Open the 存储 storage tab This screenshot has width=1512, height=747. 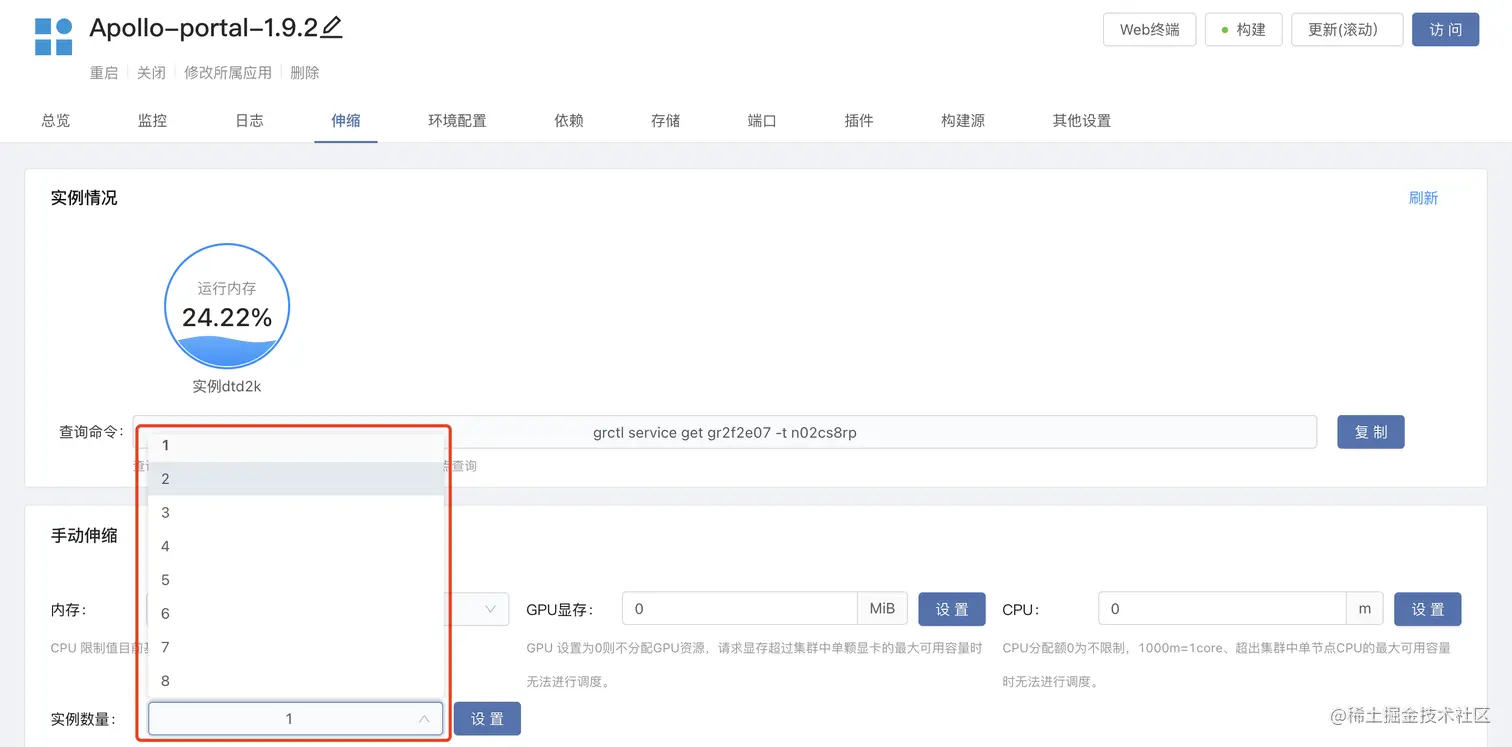pos(665,120)
